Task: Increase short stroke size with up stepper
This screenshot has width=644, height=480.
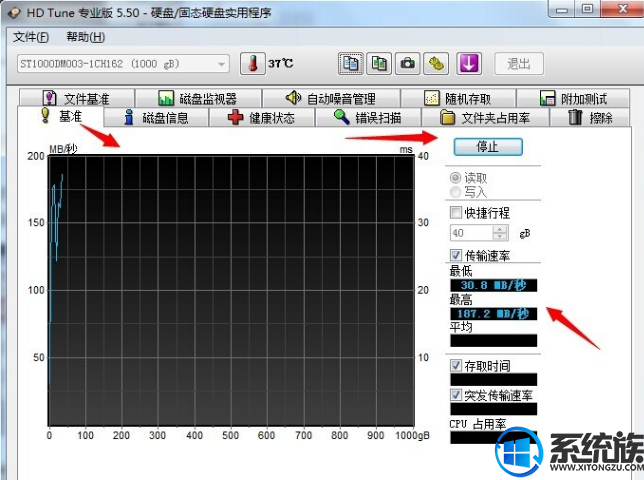Action: 500,230
